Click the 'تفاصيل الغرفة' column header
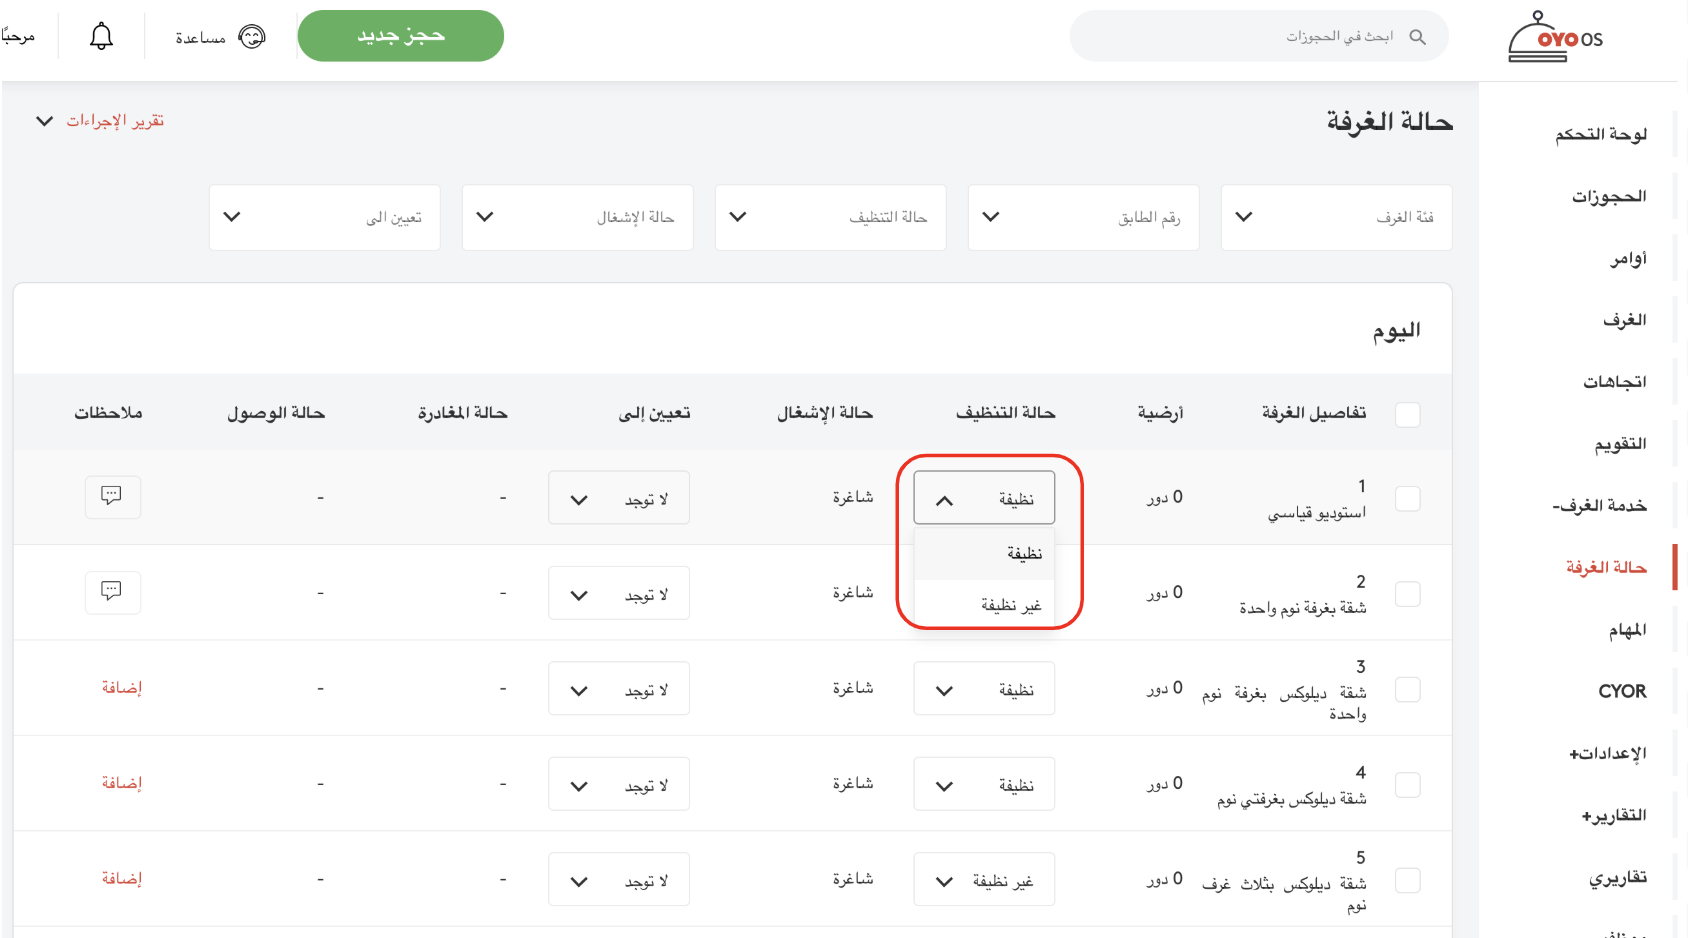Screen dimensions: 1688x938 point(1313,413)
